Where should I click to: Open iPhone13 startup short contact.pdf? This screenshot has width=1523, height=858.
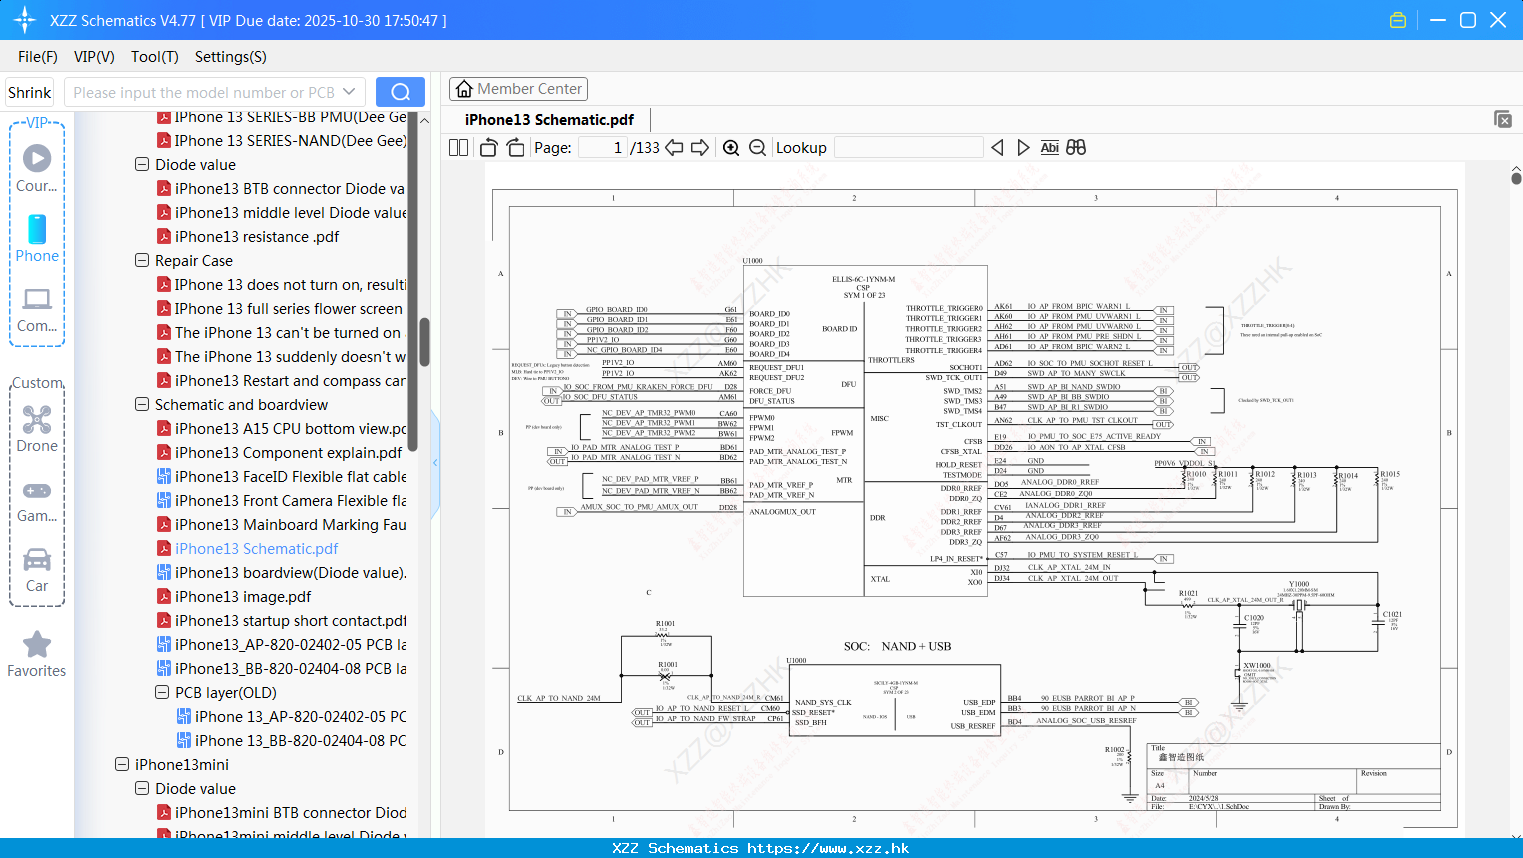coord(281,620)
